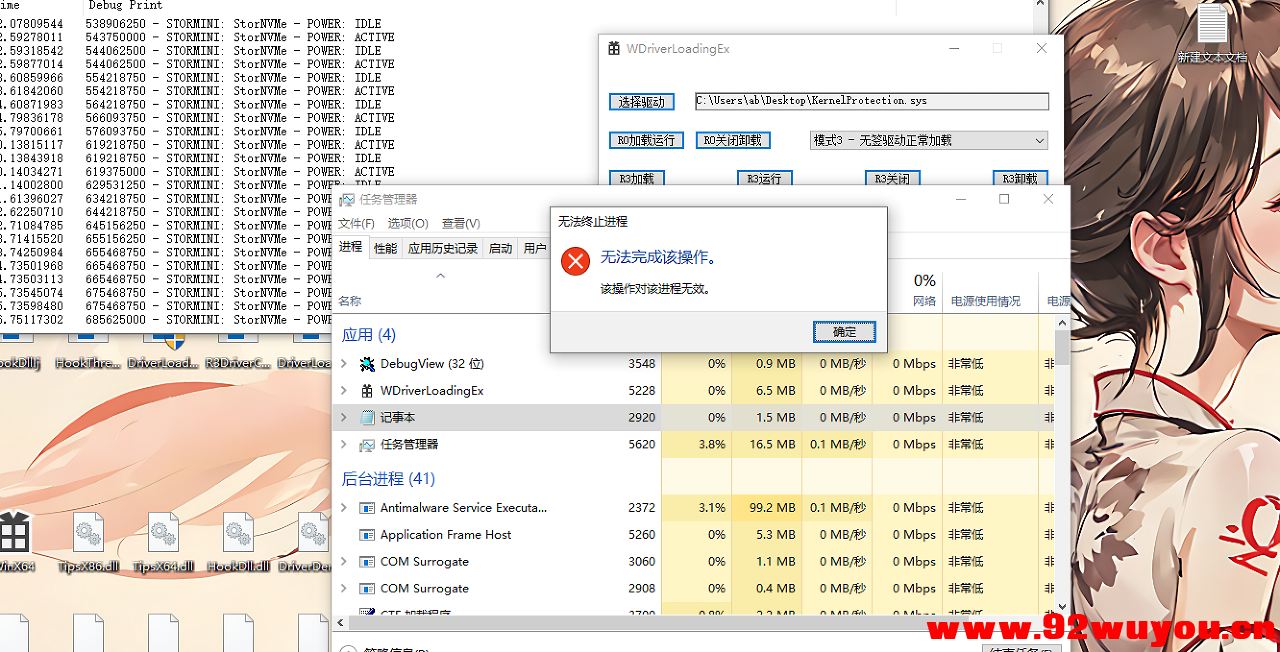This screenshot has width=1280, height=652.
Task: Click the WDriverLoadingEx gift icon in process list
Action: click(x=367, y=390)
